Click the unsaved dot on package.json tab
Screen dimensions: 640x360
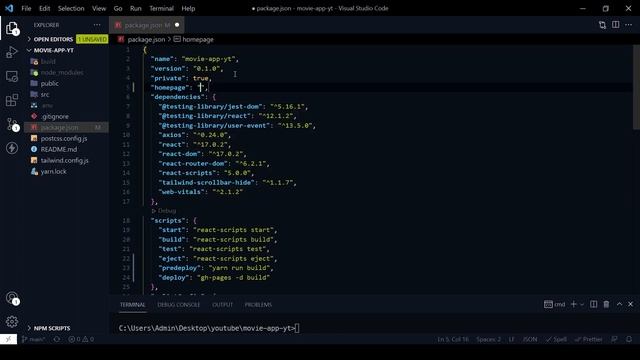click(177, 25)
